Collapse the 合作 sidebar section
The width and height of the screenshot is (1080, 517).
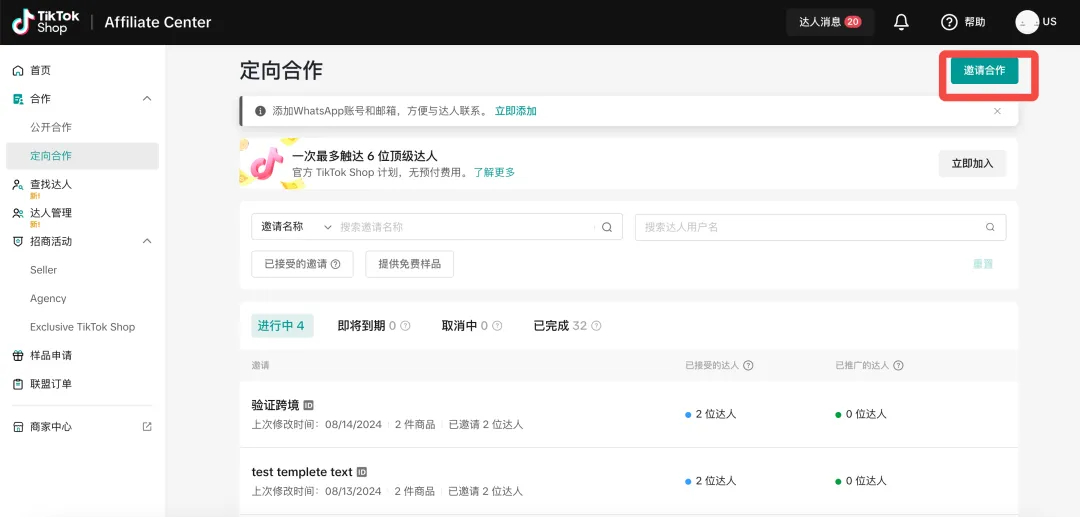coord(147,99)
